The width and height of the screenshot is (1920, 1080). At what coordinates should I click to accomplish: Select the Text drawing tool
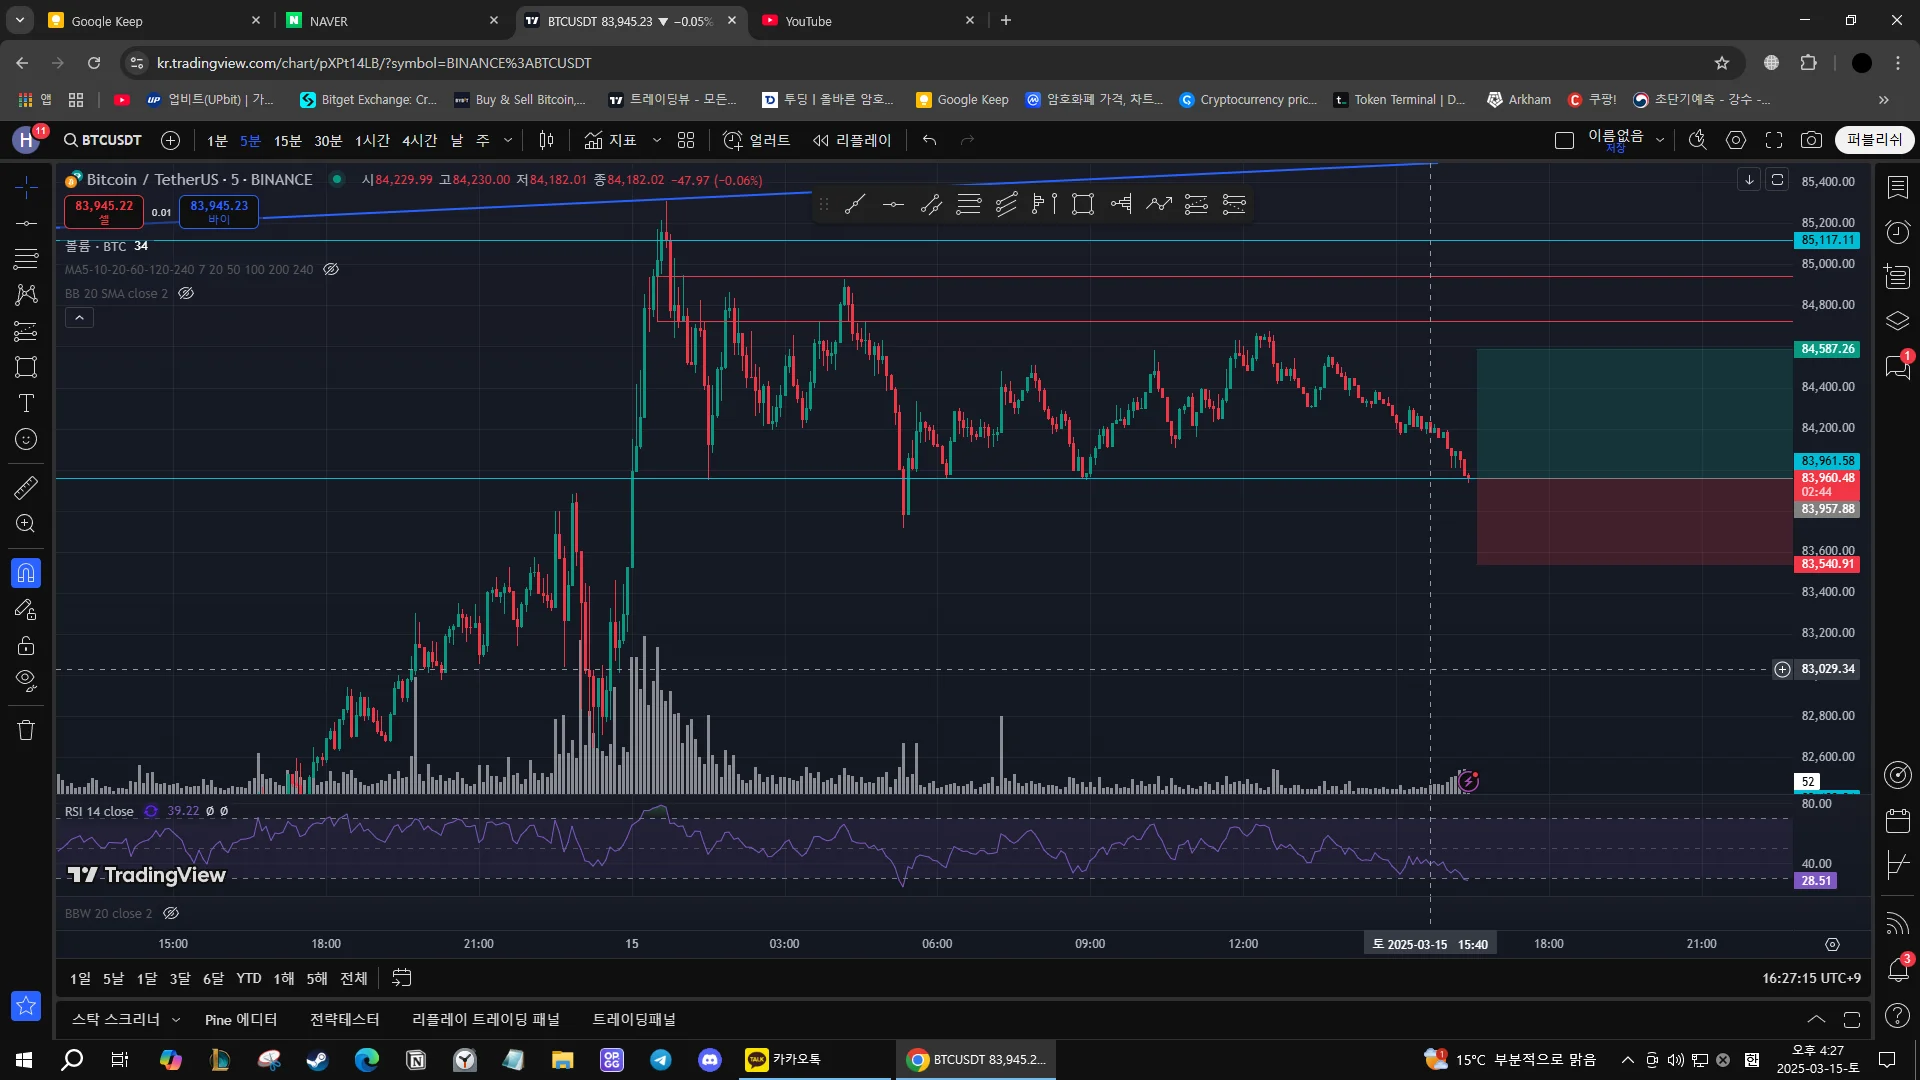click(x=26, y=403)
